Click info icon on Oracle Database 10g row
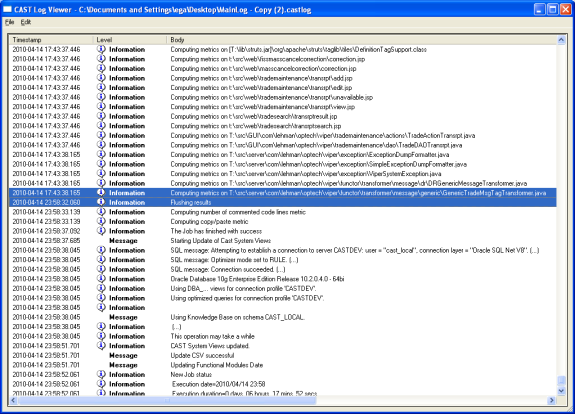575x414 pixels. pos(101,278)
